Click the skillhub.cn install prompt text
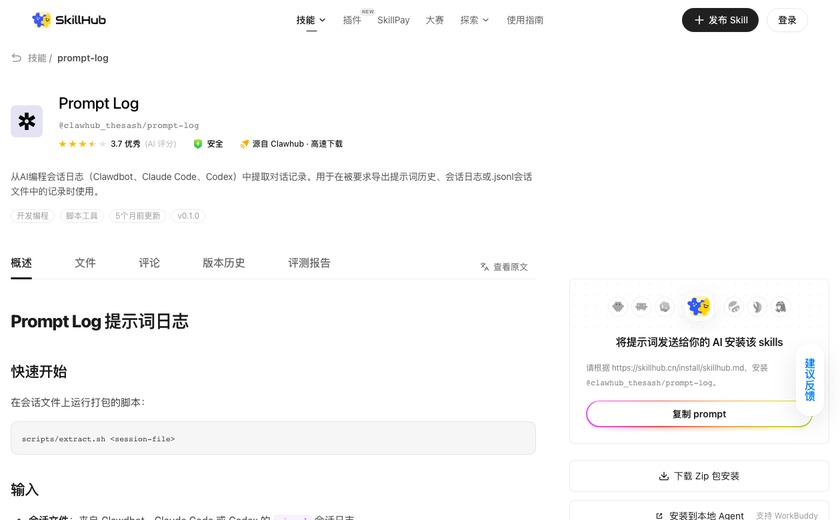 pos(678,375)
